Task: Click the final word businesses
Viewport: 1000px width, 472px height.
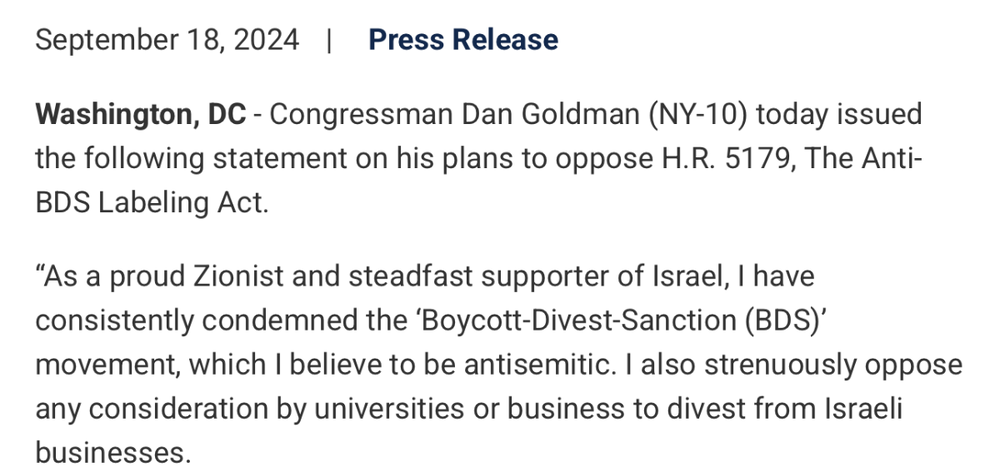Action: pyautogui.click(x=112, y=452)
